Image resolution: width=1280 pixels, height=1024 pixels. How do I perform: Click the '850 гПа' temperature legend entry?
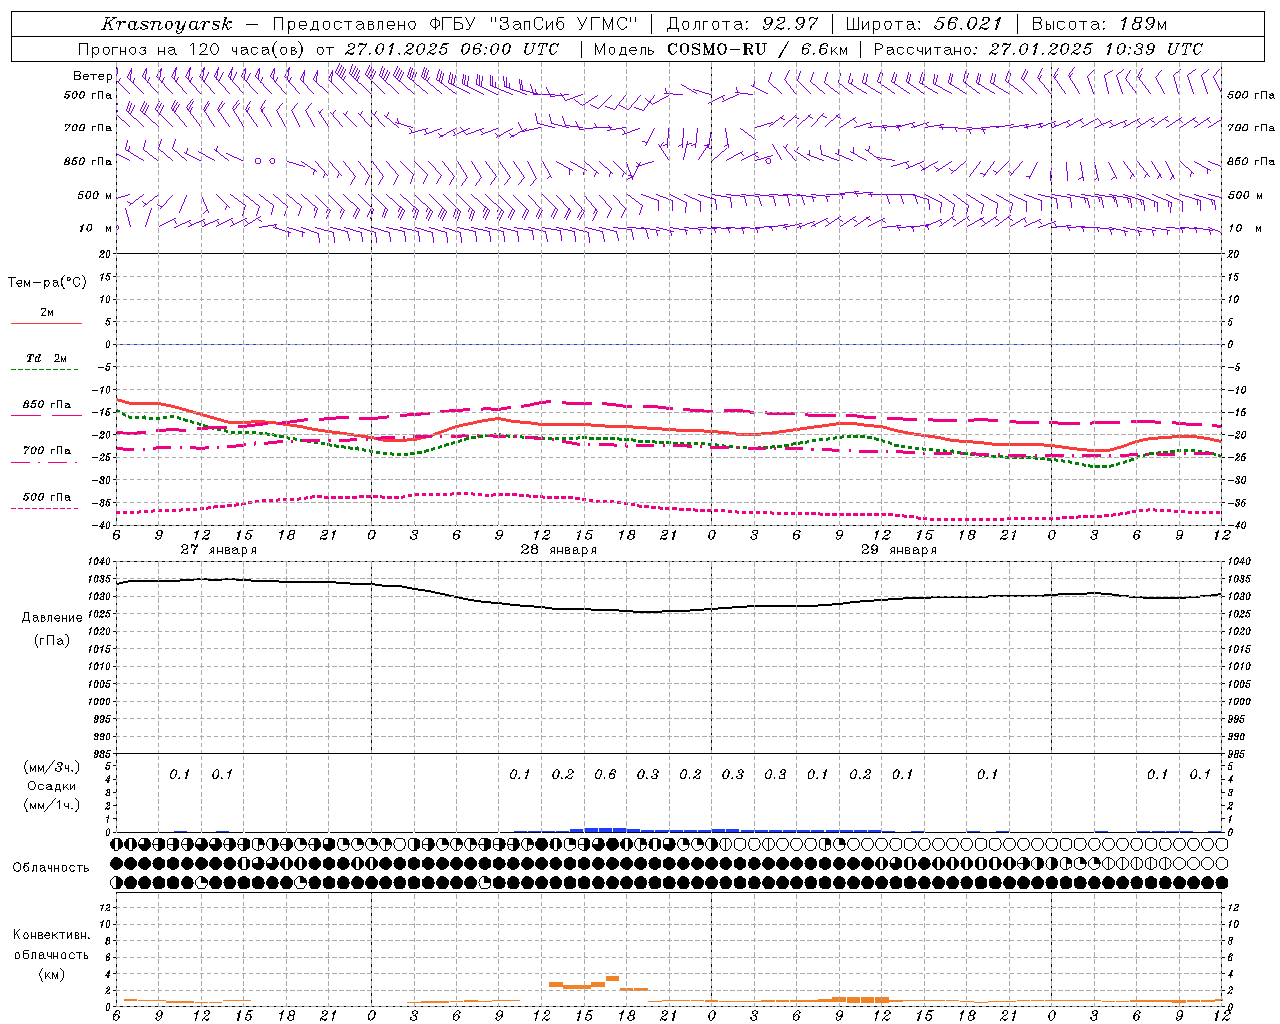(x=47, y=405)
